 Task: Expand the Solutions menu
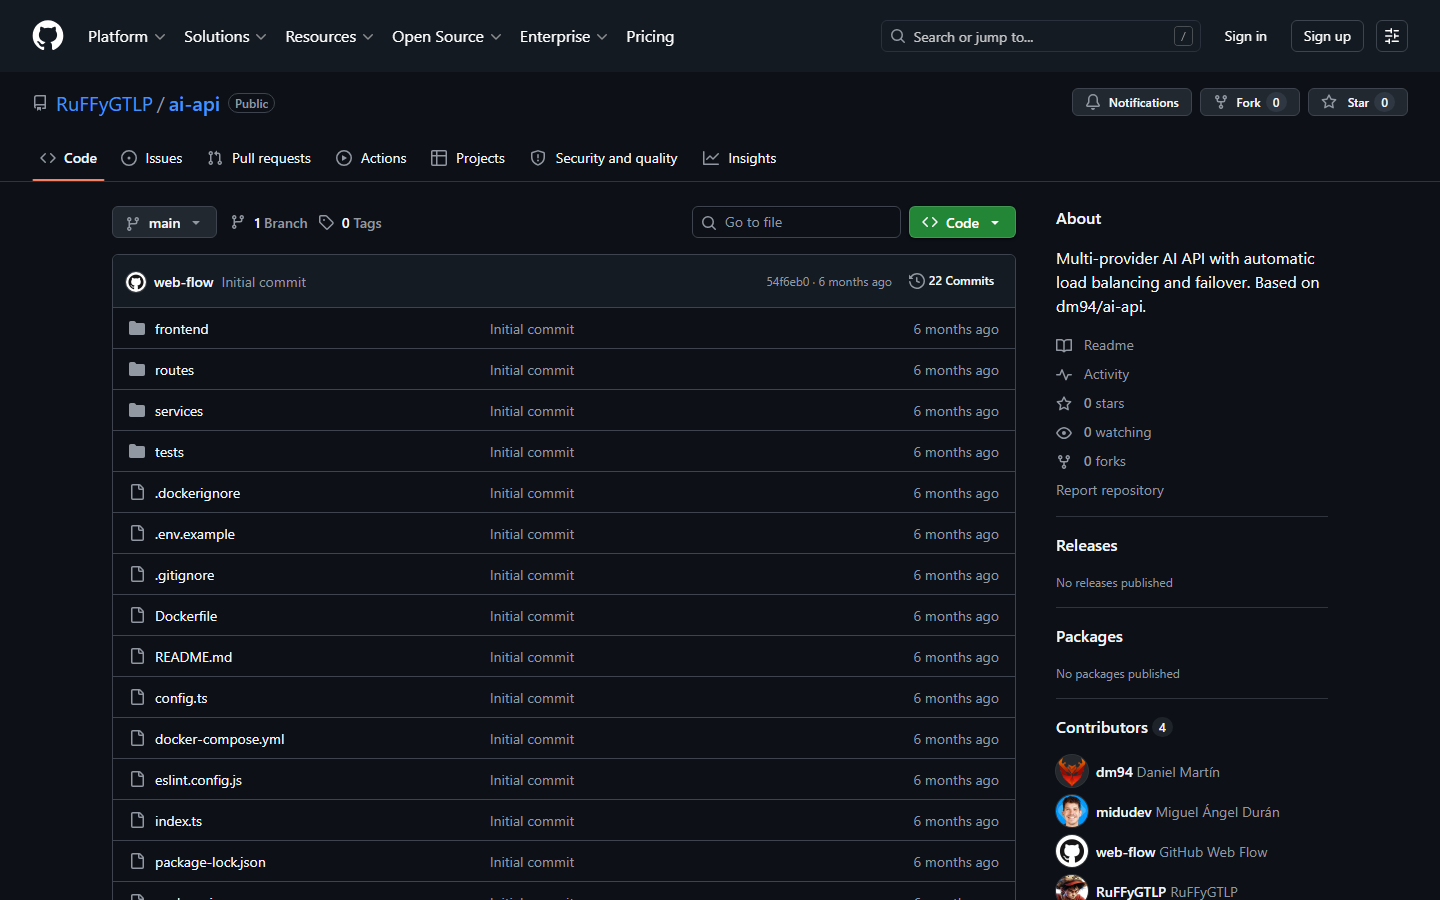coord(225,36)
